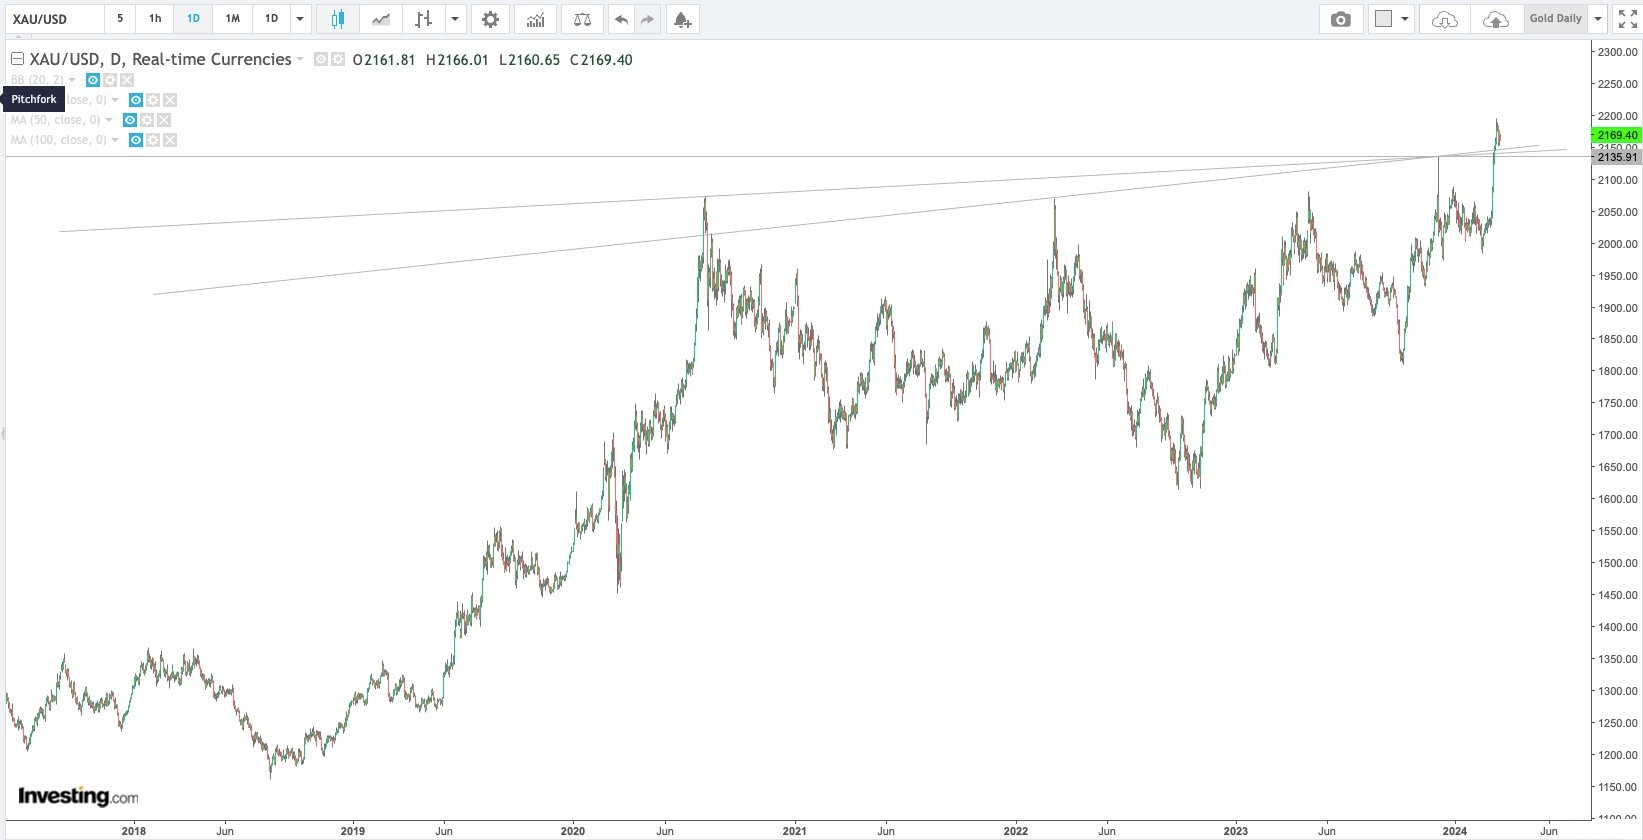Click the MA (50, close, 0) label

55,120
